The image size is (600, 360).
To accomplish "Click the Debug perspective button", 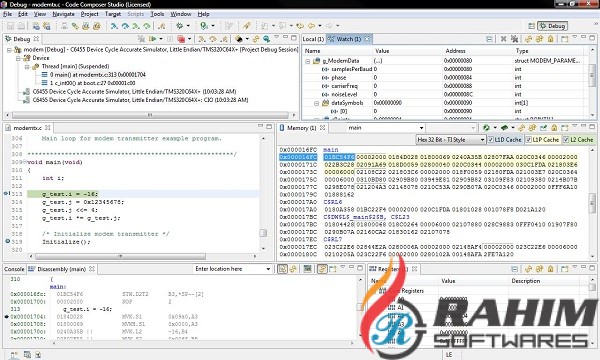I will pyautogui.click(x=553, y=26).
